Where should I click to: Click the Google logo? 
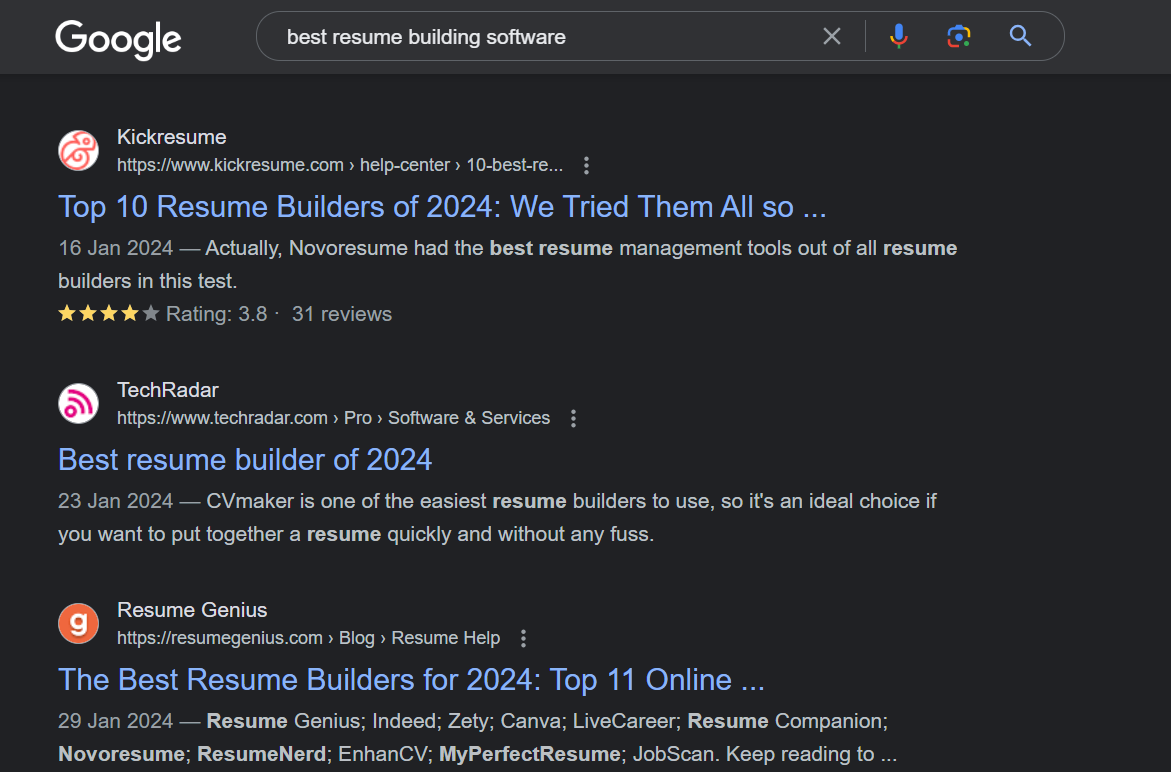(118, 39)
